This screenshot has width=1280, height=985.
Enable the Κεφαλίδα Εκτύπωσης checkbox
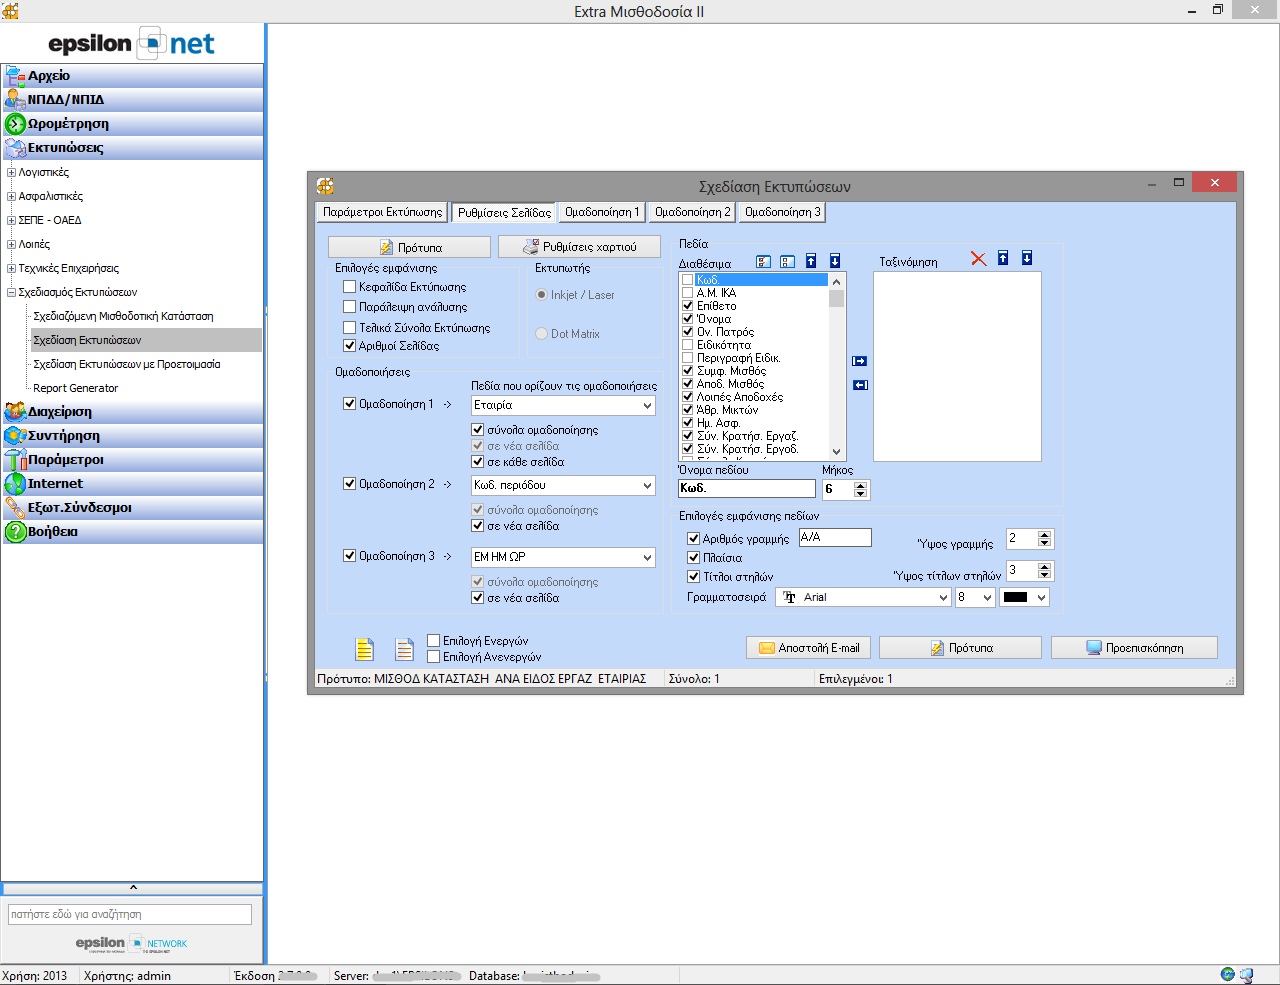click(x=350, y=287)
